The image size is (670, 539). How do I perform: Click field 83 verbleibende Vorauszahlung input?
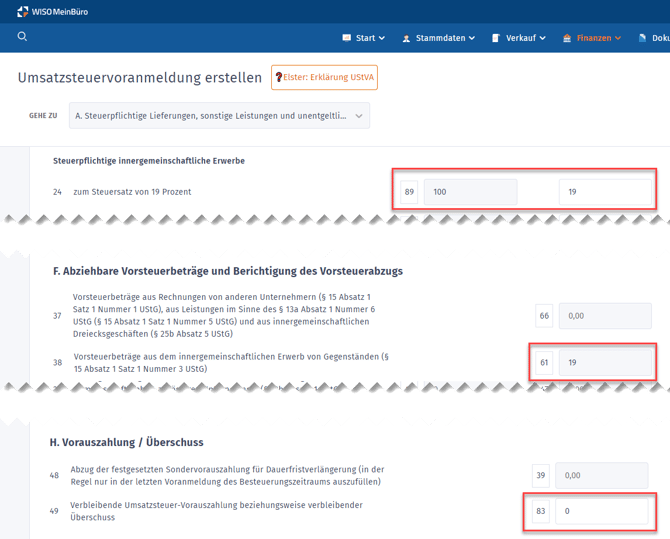(x=602, y=511)
